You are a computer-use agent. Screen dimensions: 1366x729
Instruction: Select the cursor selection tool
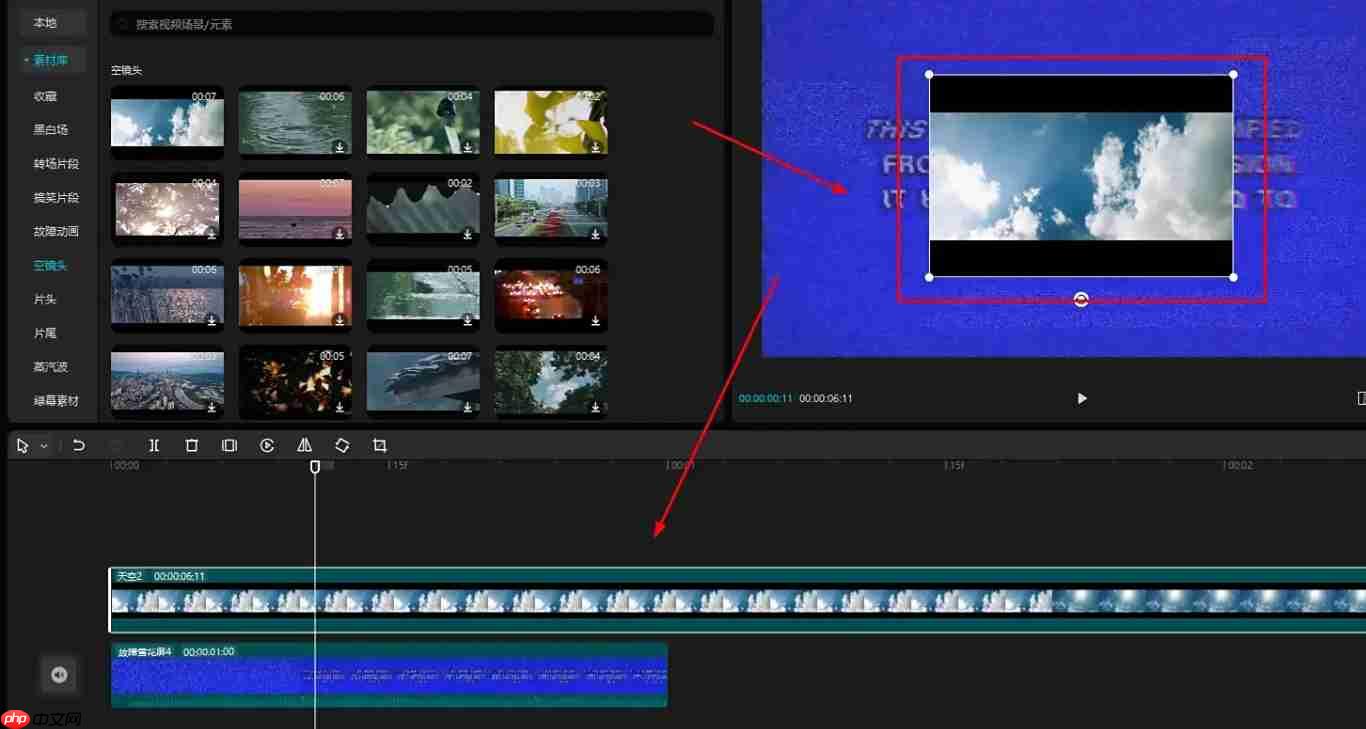point(22,445)
